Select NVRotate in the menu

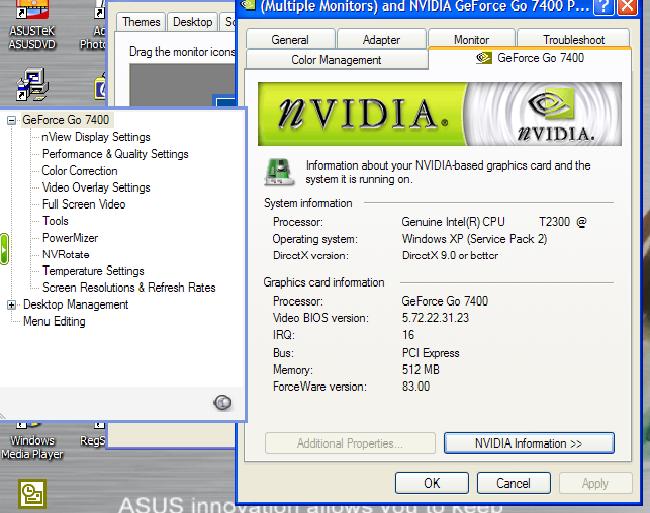coord(66,254)
